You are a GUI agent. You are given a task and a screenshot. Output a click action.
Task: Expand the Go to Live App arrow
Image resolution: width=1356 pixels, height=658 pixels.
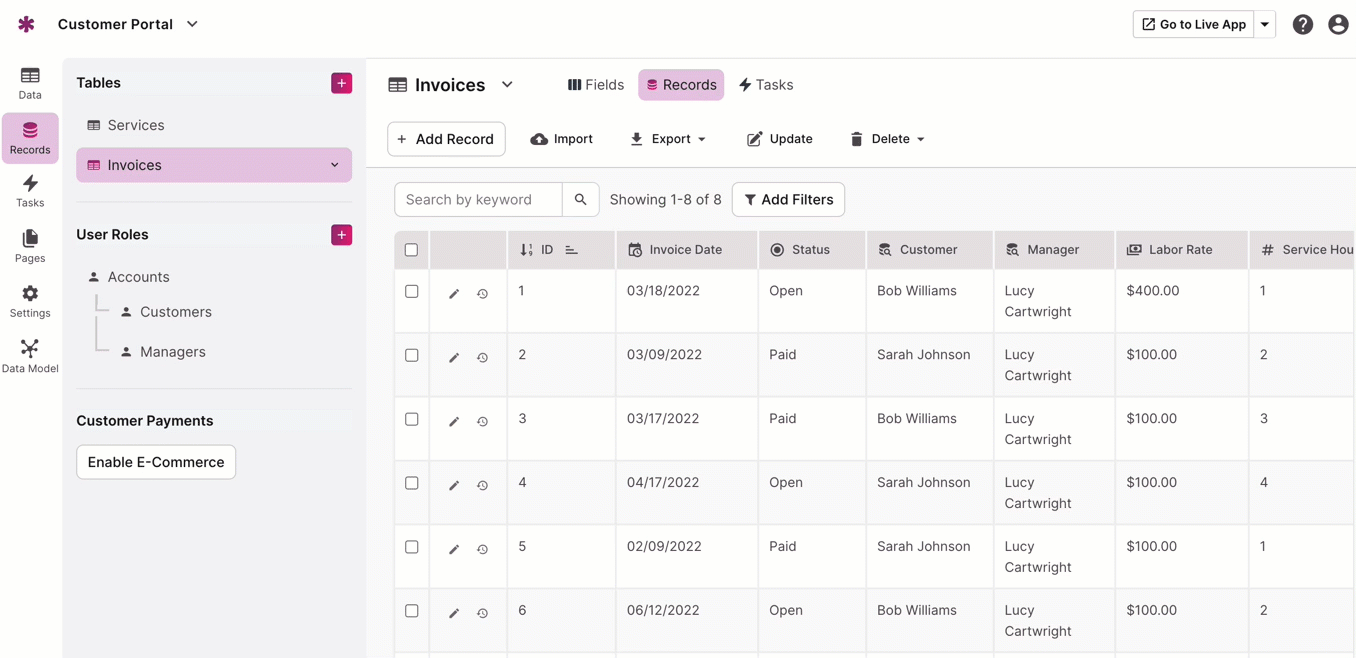[x=1265, y=25]
